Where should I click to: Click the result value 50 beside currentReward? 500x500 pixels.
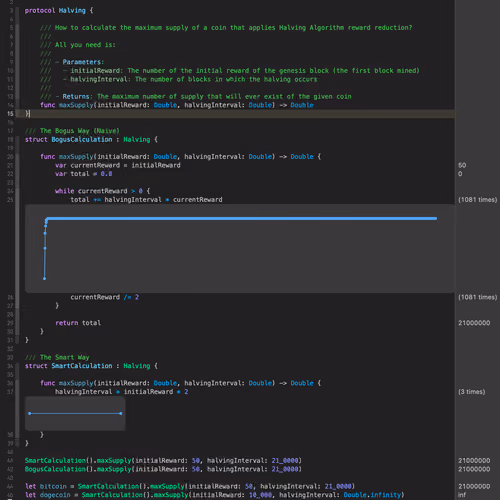462,165
